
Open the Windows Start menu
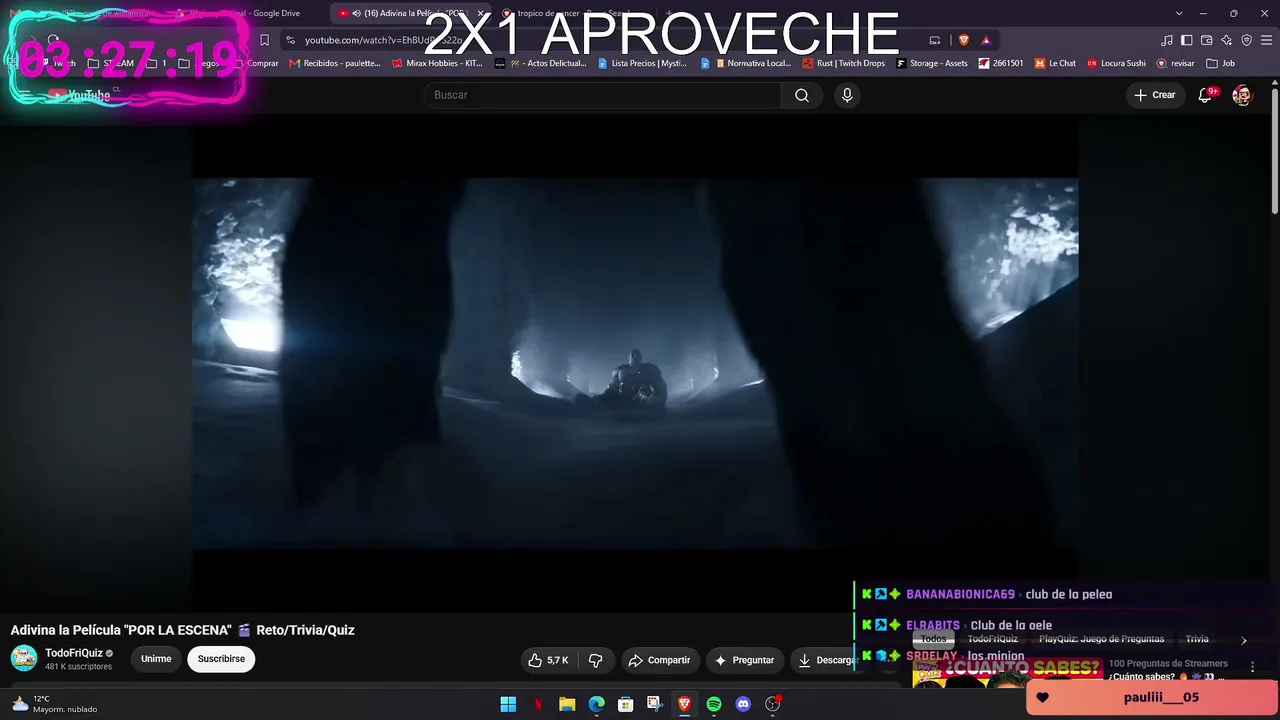(508, 704)
